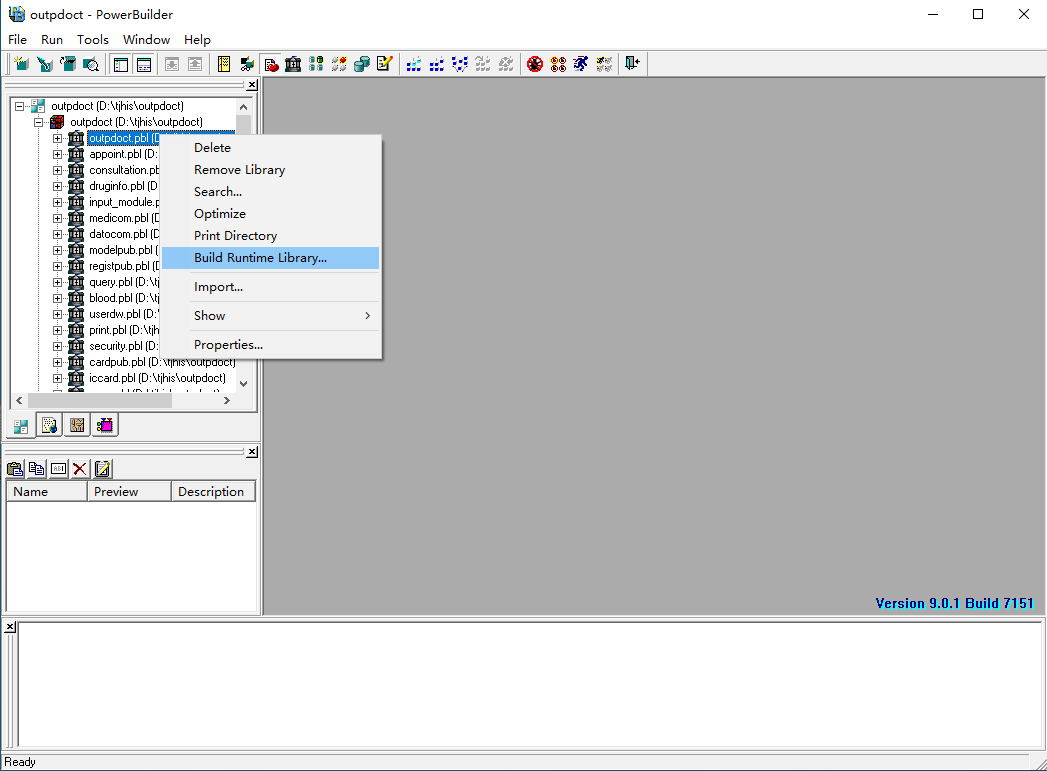The width and height of the screenshot is (1047, 771).
Task: Close the Output window panel
Action: [x=10, y=627]
